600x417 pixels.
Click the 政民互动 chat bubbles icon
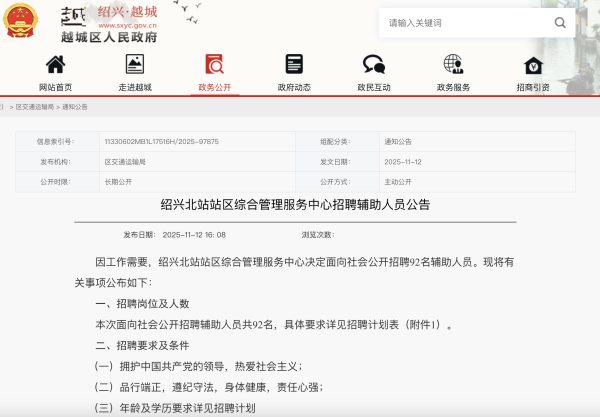tap(374, 65)
